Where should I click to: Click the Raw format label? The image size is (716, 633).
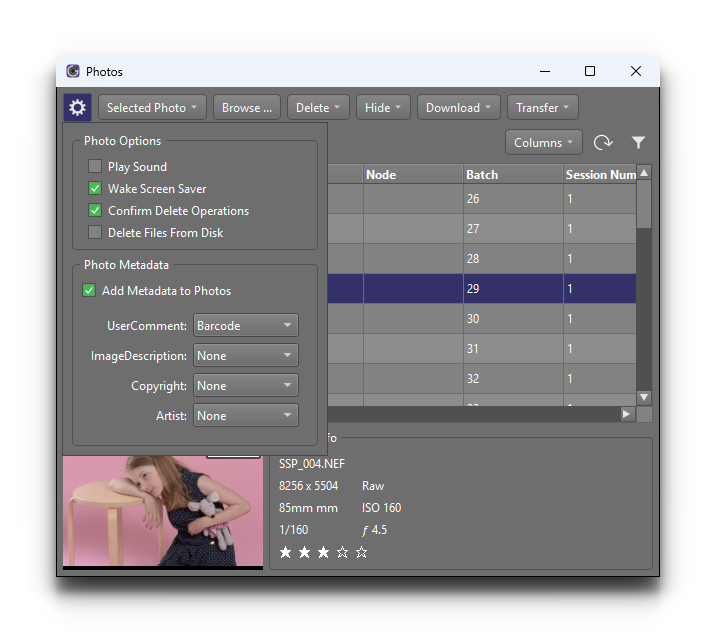[x=373, y=485]
